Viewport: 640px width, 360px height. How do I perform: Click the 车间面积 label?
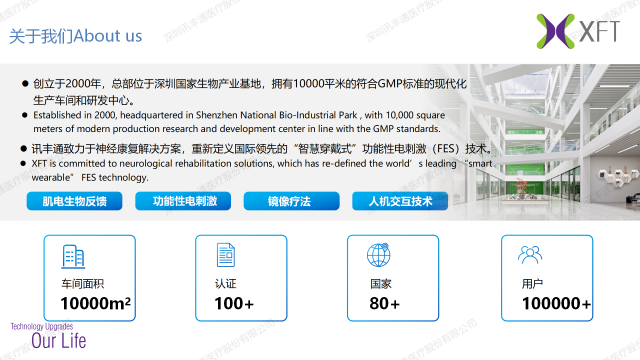[83, 284]
